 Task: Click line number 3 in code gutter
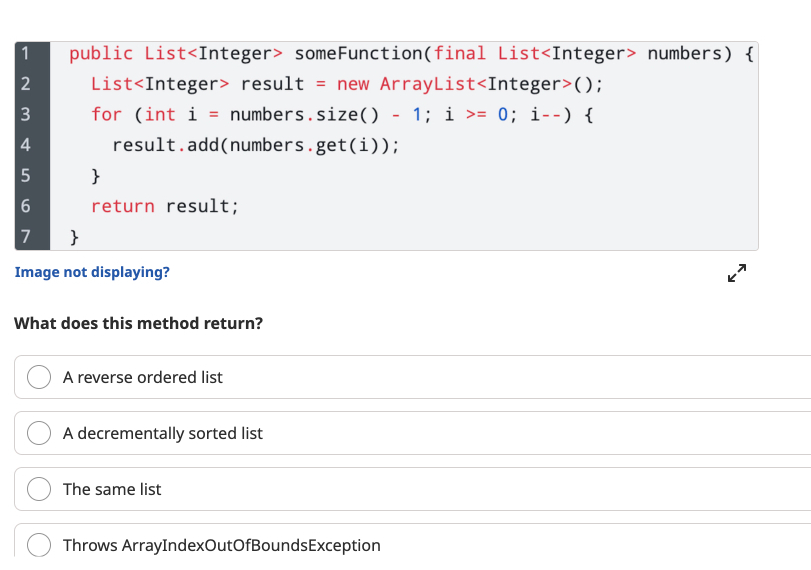point(25,114)
